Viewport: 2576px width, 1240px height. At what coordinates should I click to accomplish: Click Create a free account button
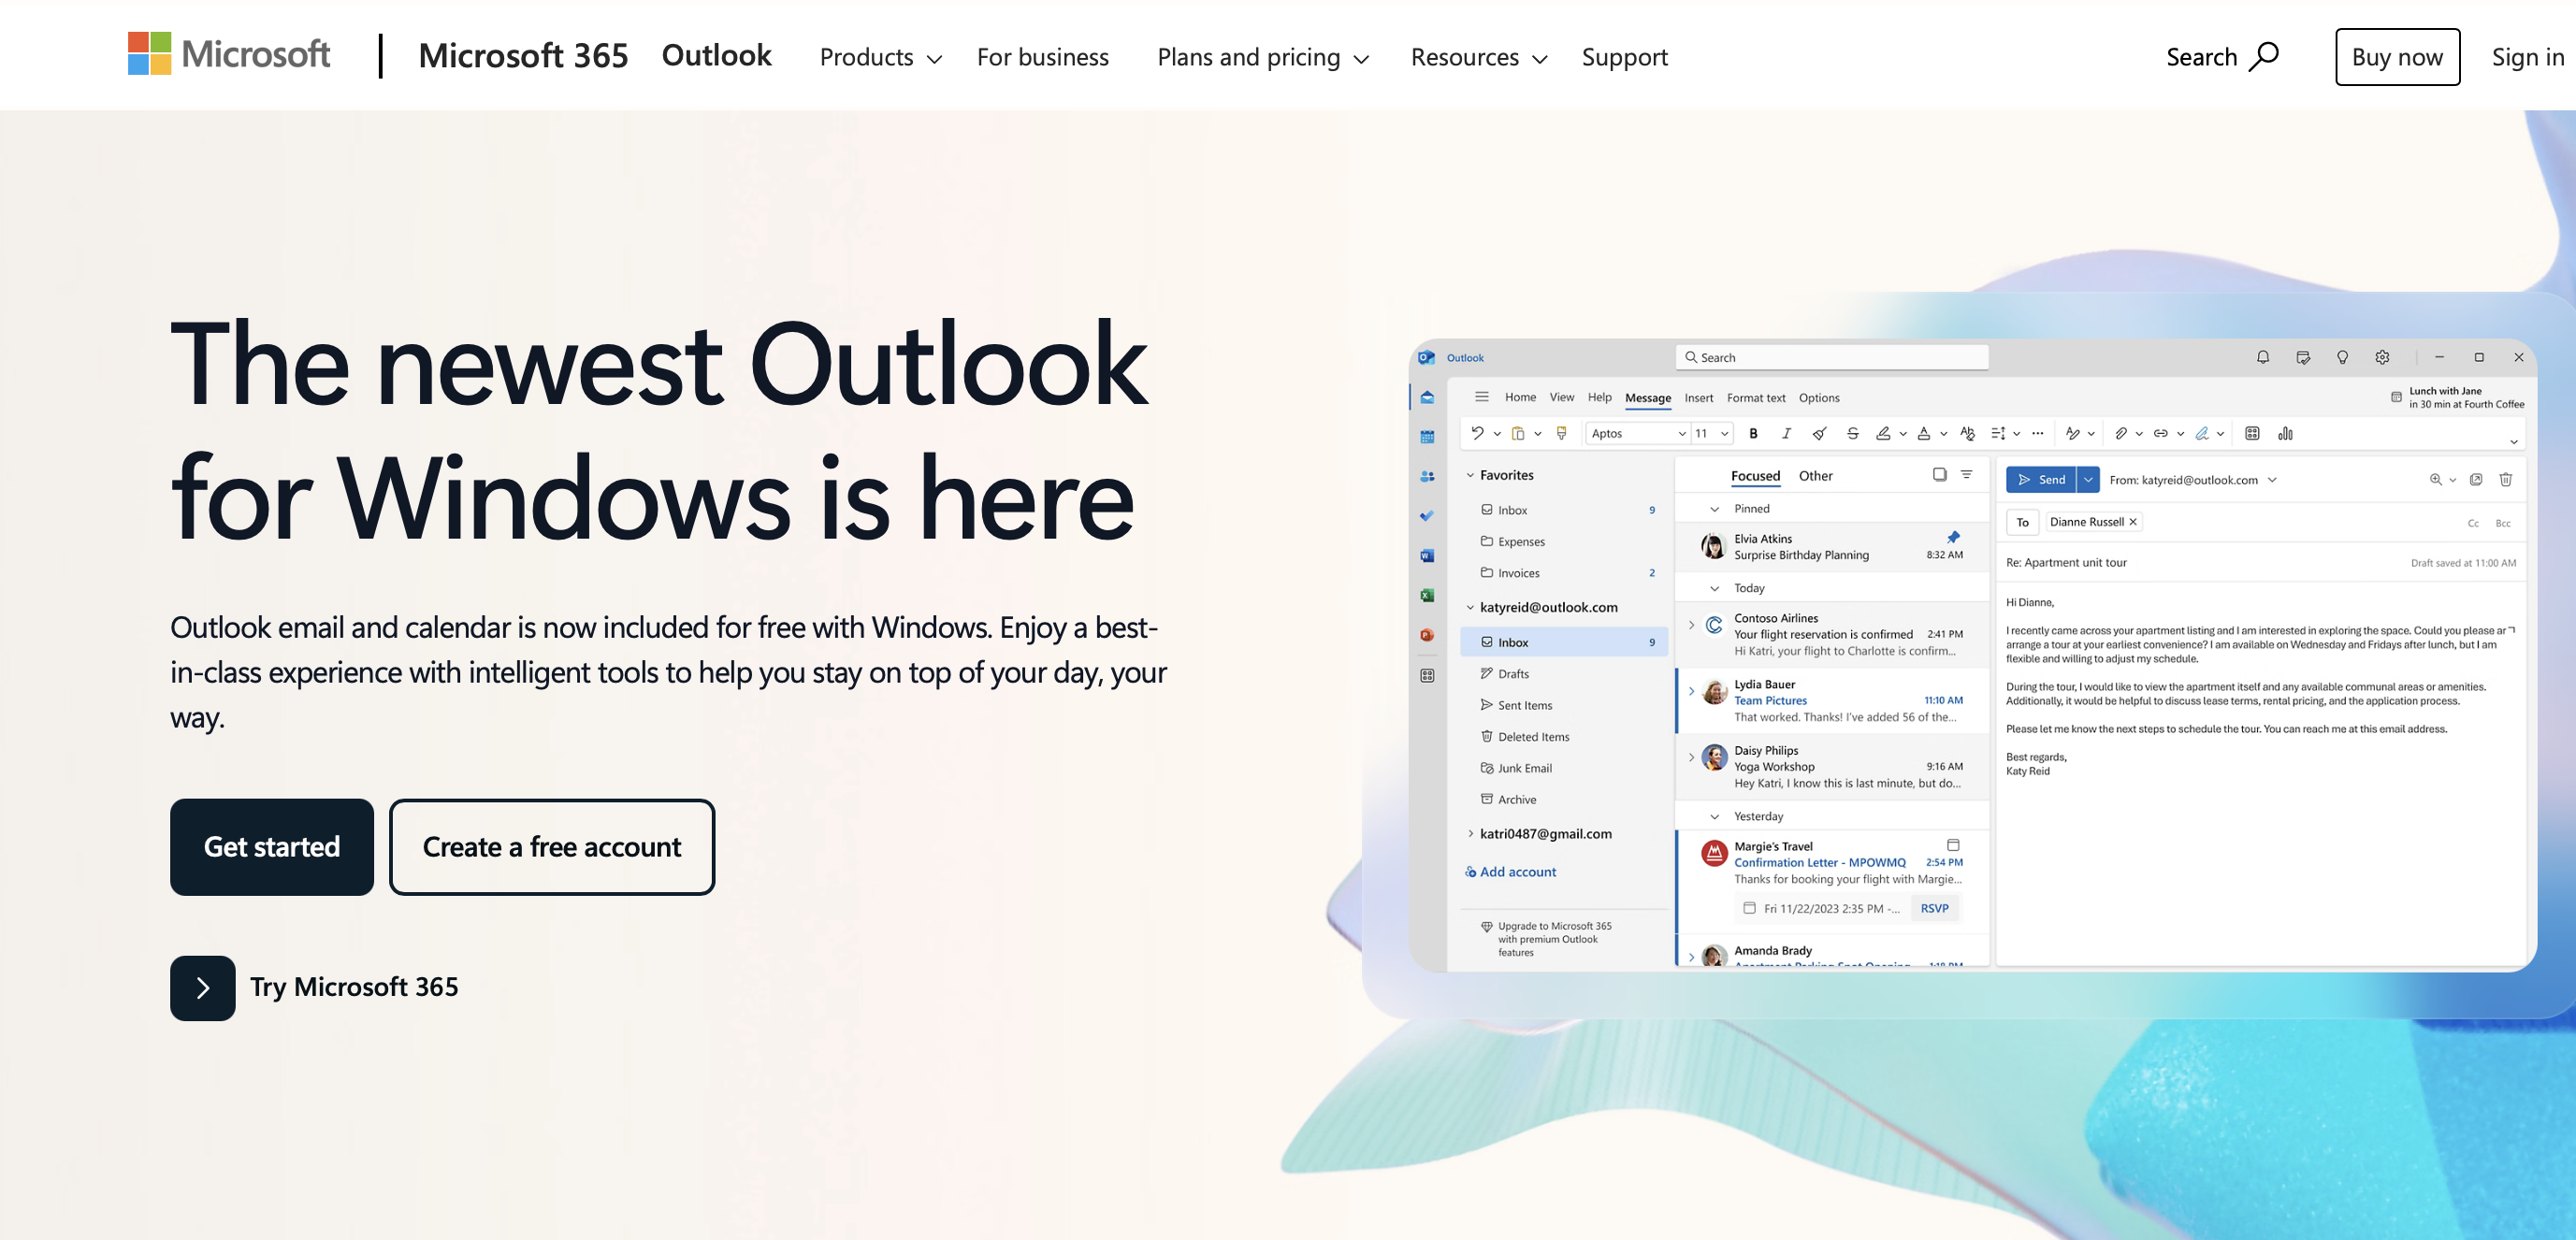coord(551,846)
